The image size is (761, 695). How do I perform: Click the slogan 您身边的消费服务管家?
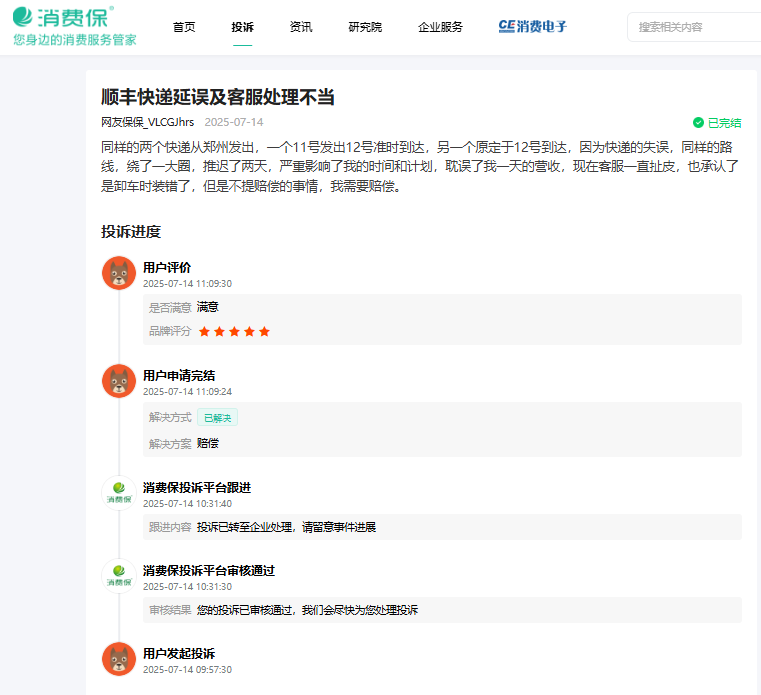75,40
